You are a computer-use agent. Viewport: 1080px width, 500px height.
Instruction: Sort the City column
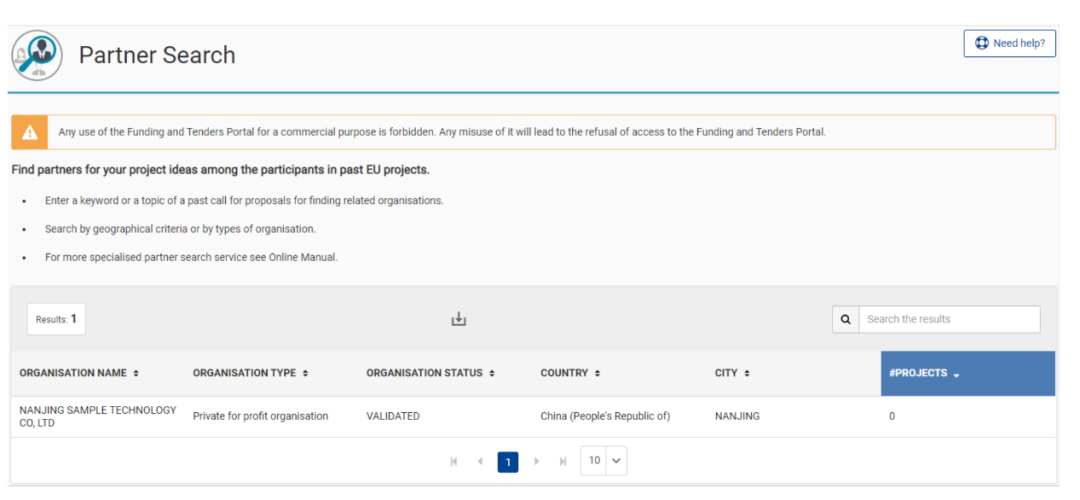[x=732, y=373]
